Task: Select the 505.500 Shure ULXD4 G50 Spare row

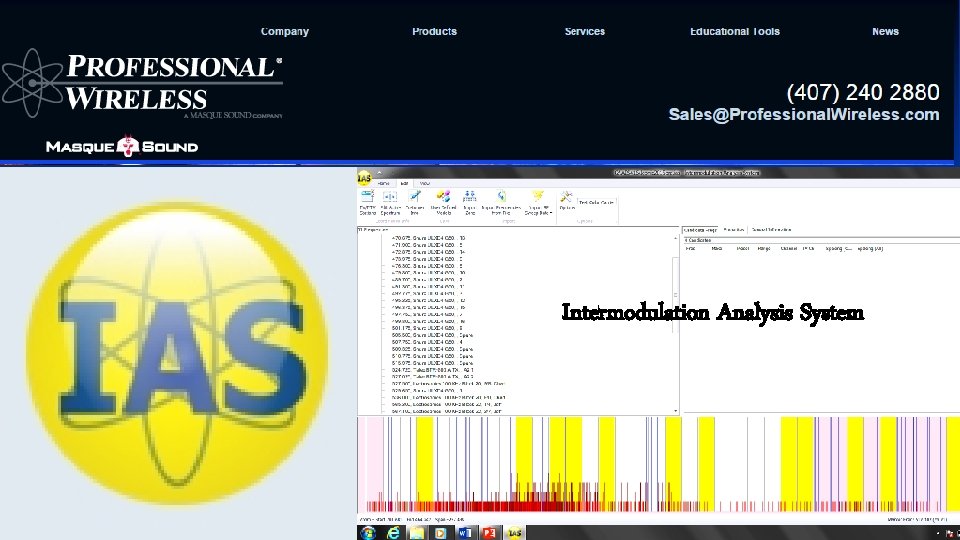Action: coord(432,336)
